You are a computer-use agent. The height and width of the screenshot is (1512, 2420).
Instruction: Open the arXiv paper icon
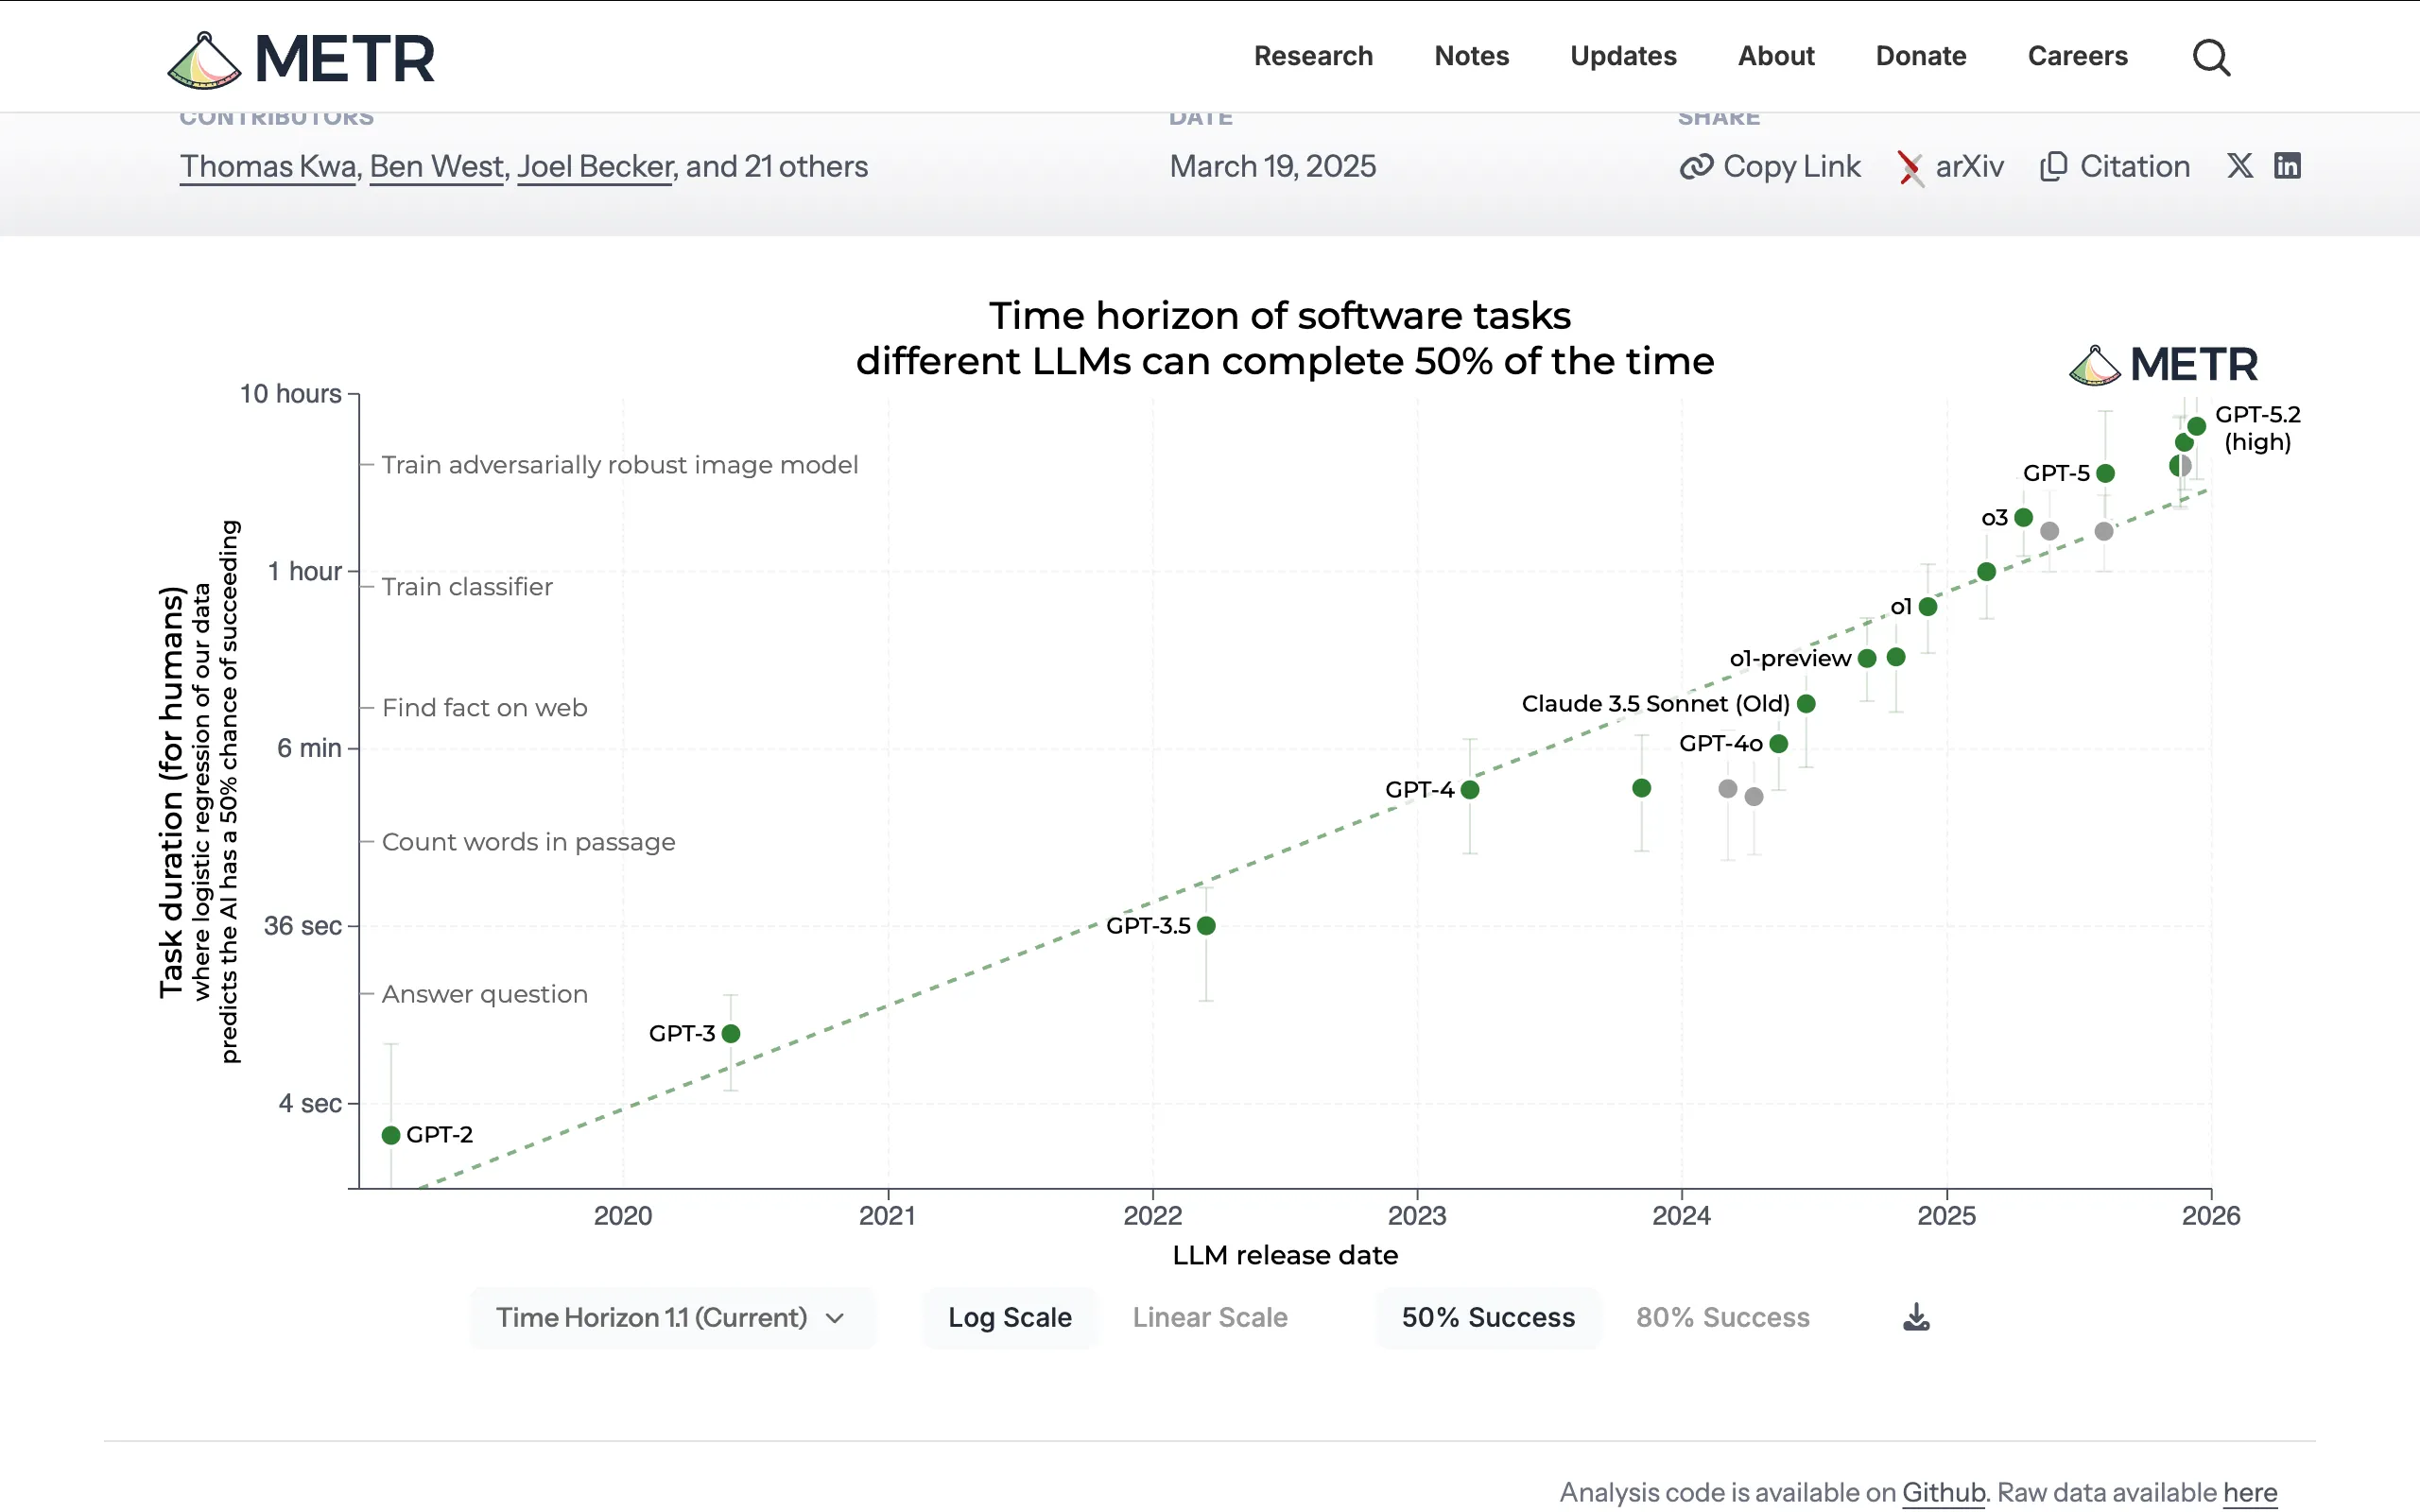[x=1910, y=167]
